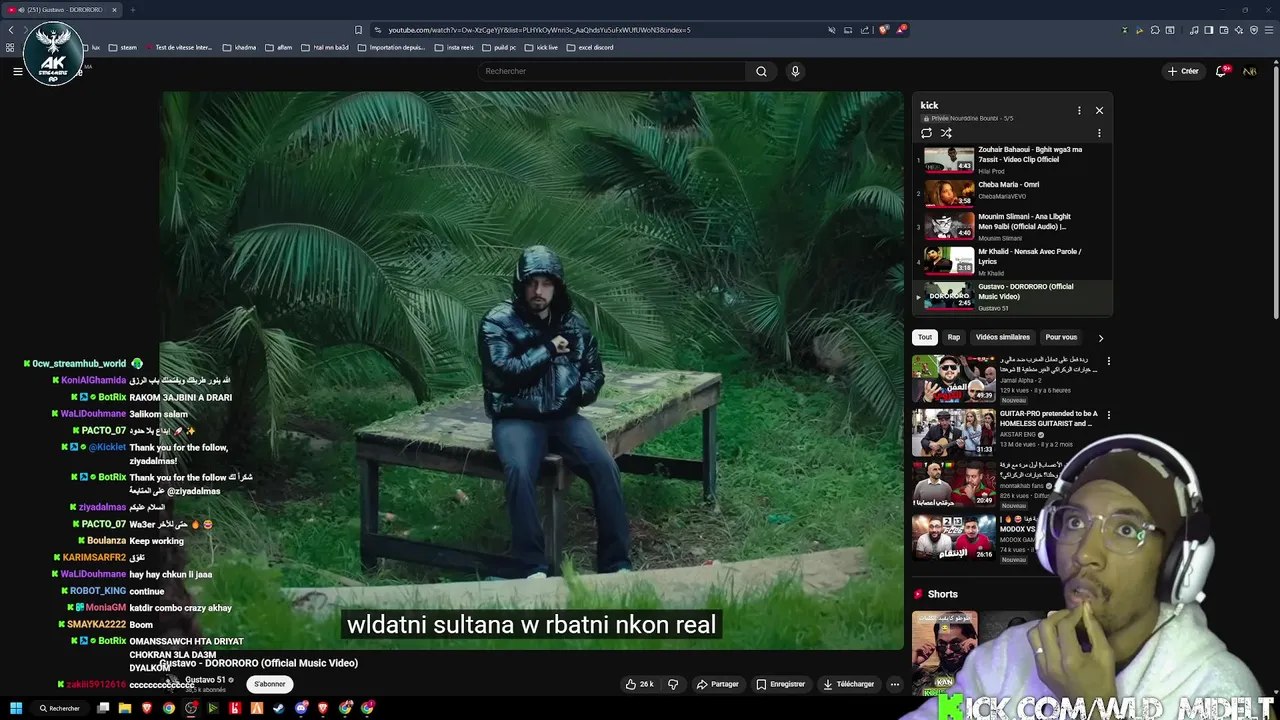The image size is (1280, 720).
Task: Open the video actions three-dot menu
Action: [x=895, y=684]
